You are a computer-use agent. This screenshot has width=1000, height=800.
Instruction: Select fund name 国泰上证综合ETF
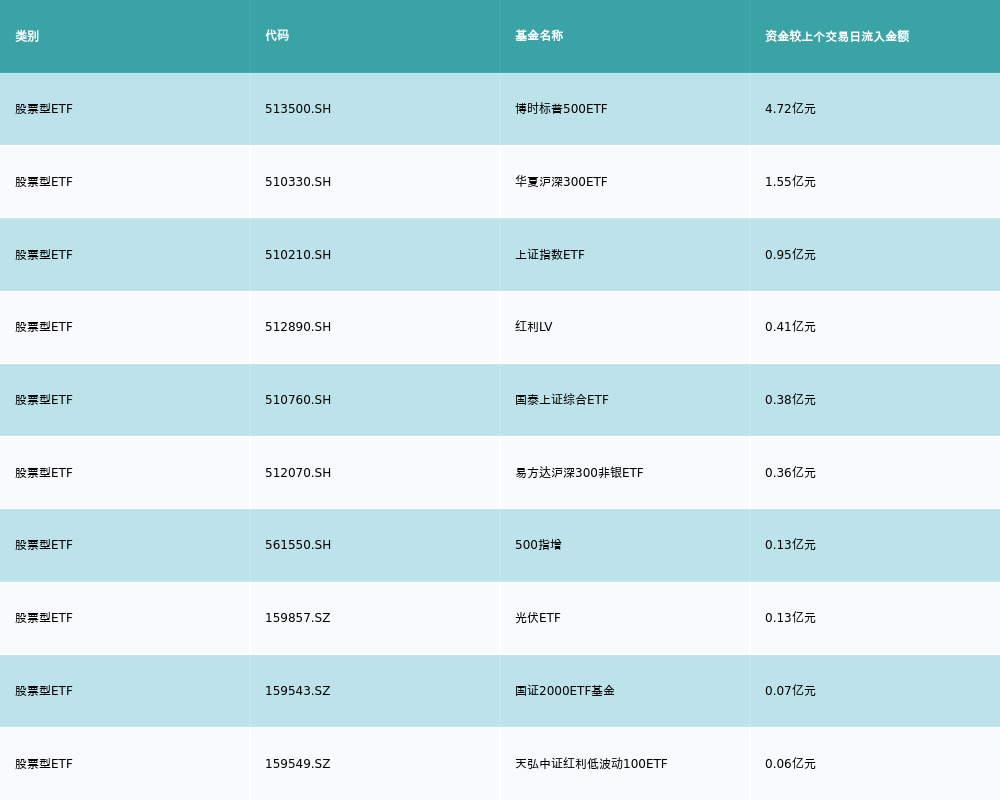pos(562,400)
